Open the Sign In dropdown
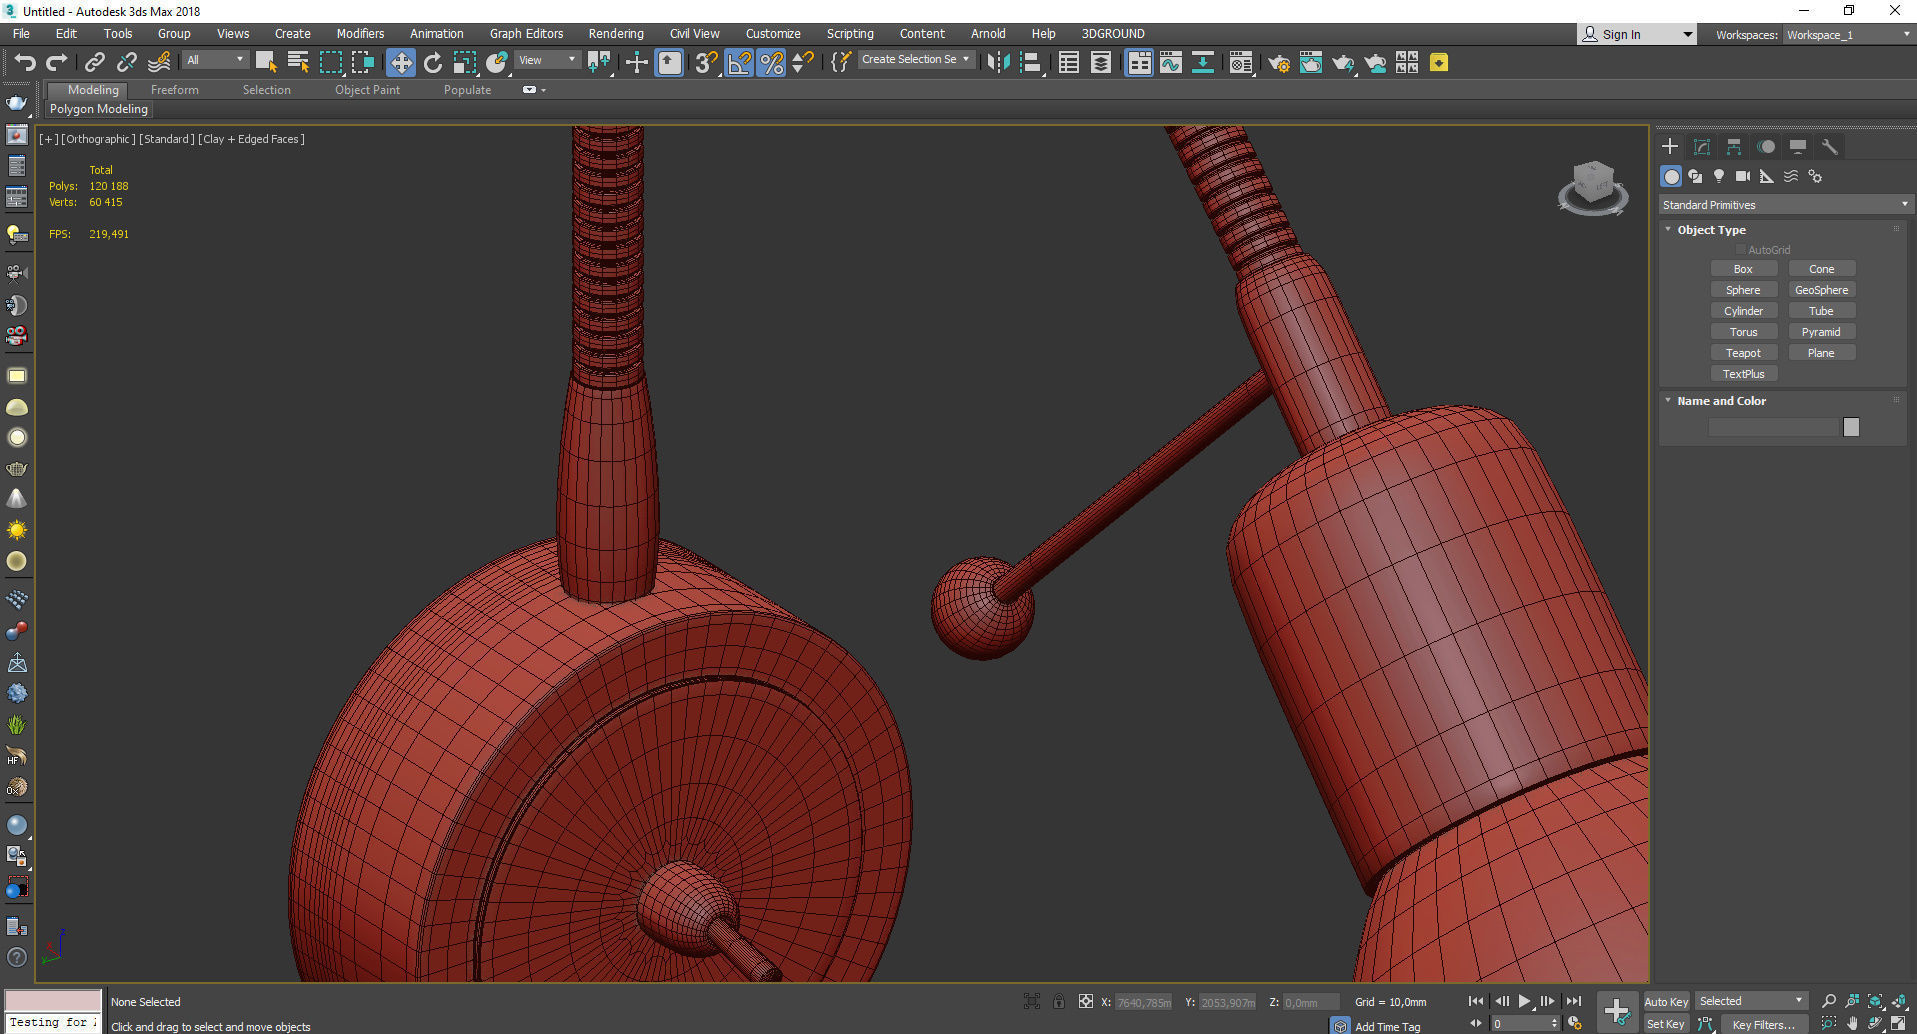 tap(1636, 34)
